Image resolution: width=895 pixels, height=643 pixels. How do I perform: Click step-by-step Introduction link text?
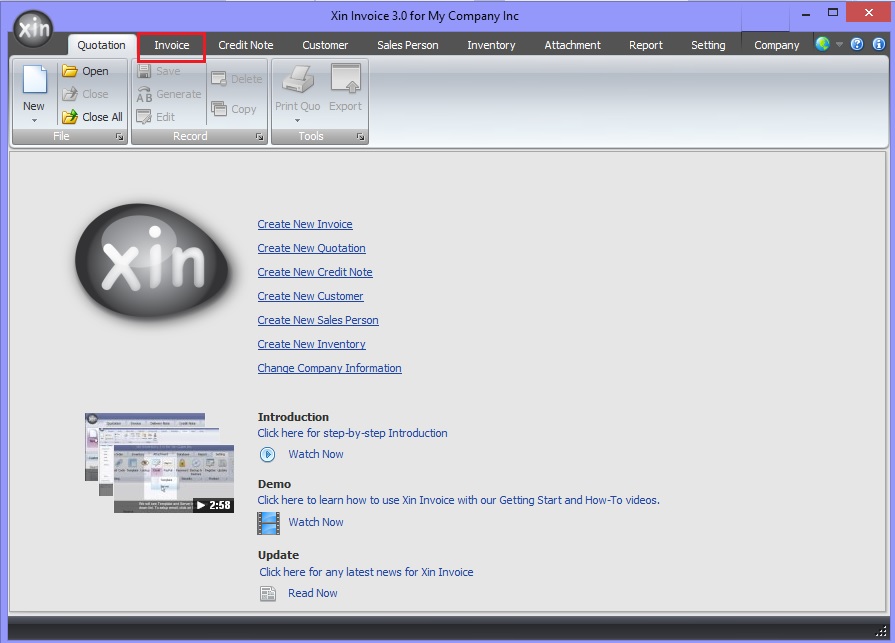(x=352, y=433)
